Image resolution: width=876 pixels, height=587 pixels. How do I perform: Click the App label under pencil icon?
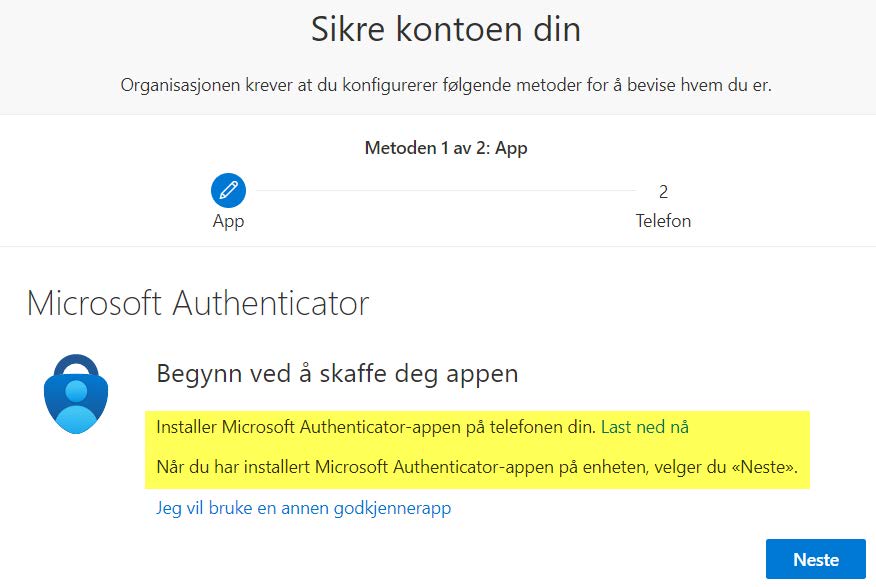[x=228, y=220]
